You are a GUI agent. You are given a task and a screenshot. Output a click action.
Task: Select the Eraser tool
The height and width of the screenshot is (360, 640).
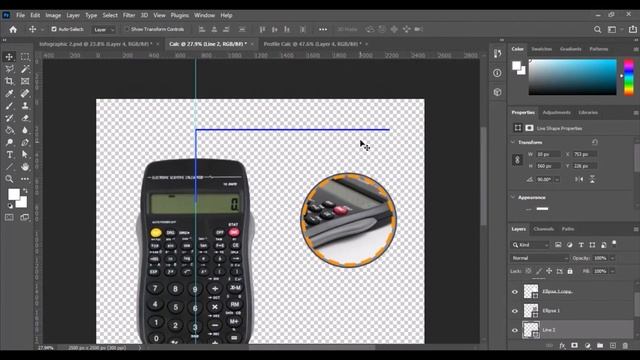pyautogui.click(x=25, y=118)
